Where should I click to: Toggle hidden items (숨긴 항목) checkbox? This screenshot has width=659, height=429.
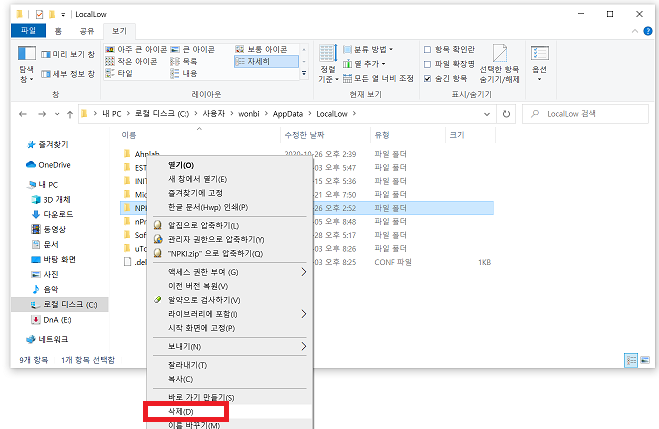click(x=427, y=79)
